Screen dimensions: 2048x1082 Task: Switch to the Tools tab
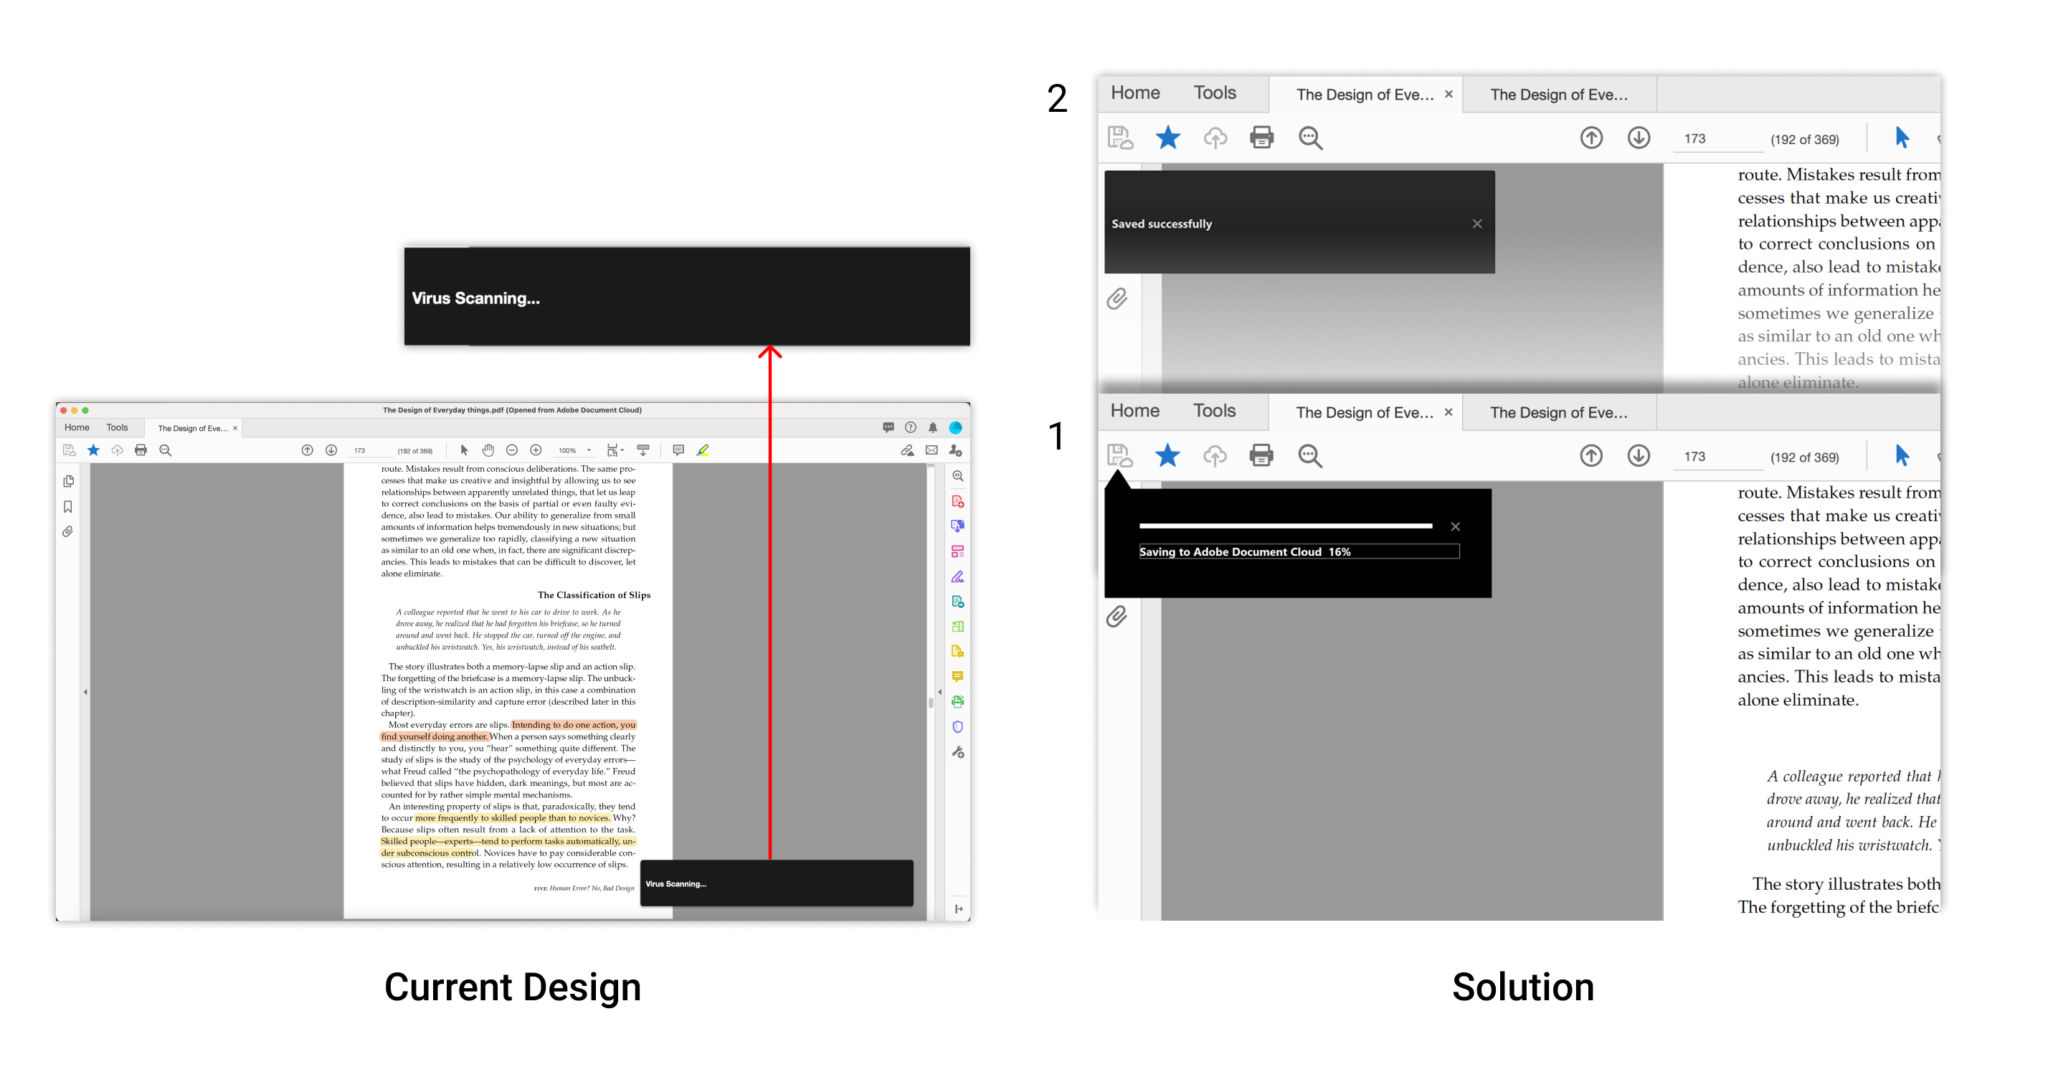click(x=117, y=427)
